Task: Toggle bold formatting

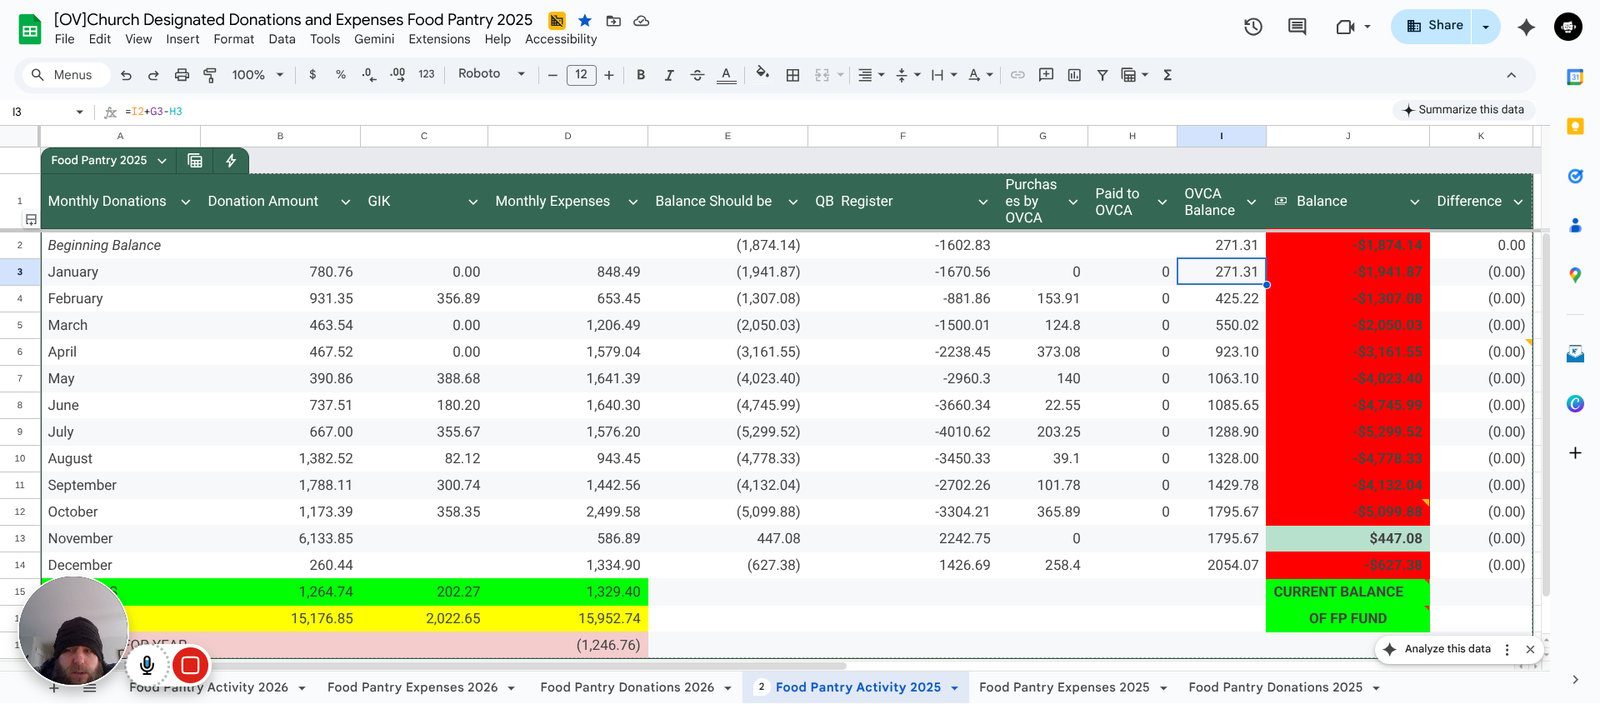Action: click(x=641, y=75)
